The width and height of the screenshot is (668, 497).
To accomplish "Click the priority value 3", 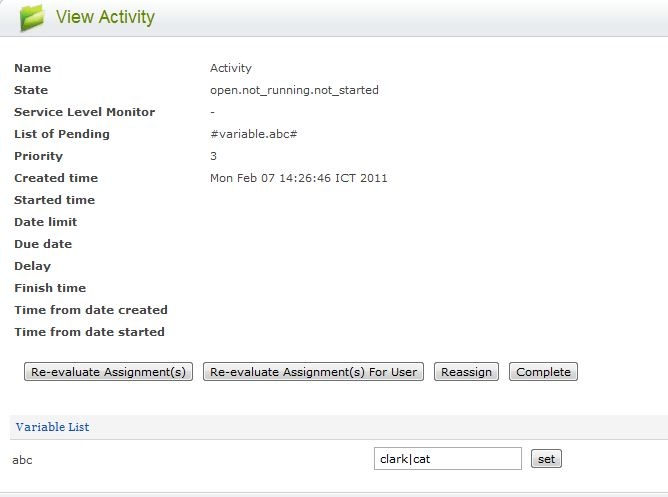I will pos(213,156).
